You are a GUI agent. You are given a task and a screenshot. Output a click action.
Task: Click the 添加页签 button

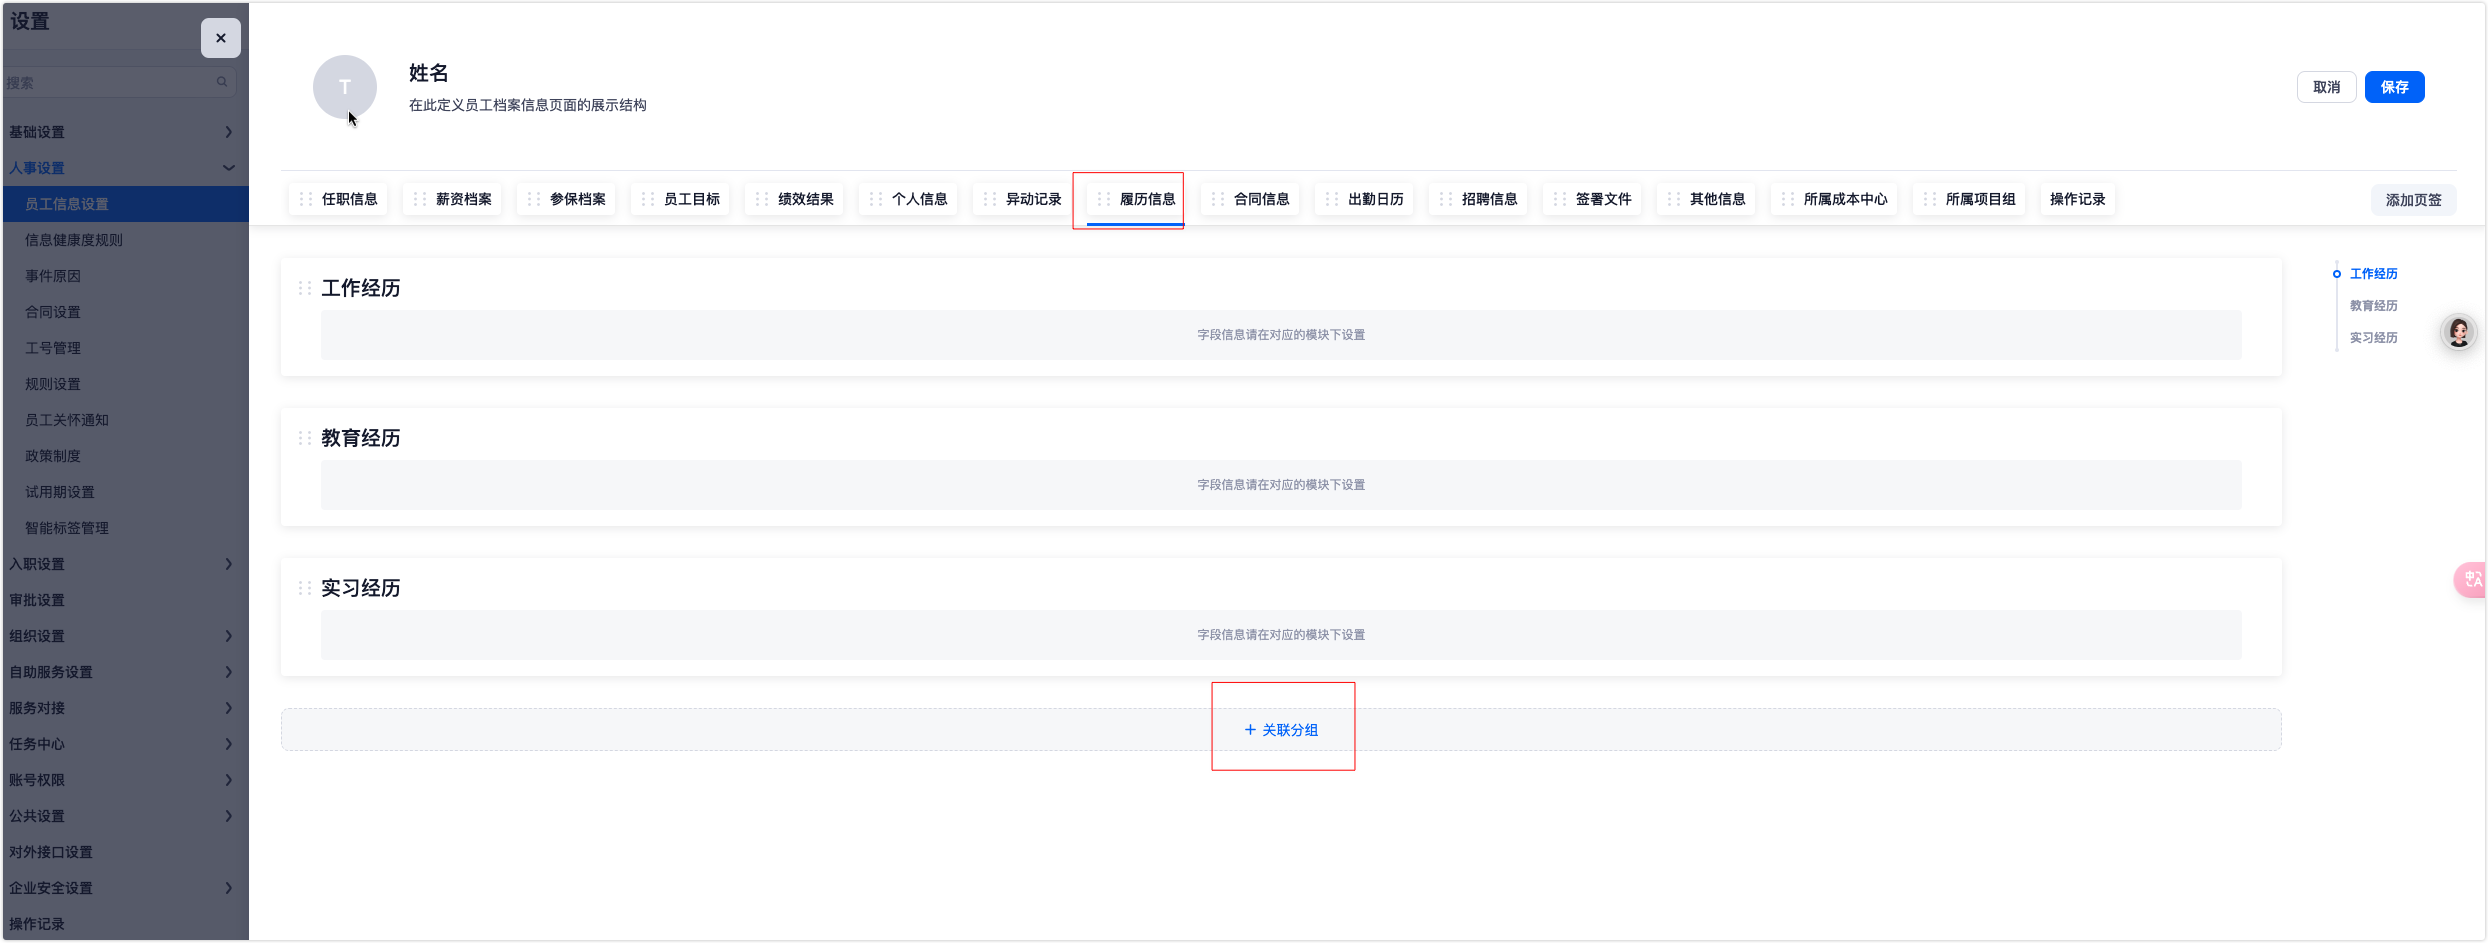pyautogui.click(x=2413, y=200)
